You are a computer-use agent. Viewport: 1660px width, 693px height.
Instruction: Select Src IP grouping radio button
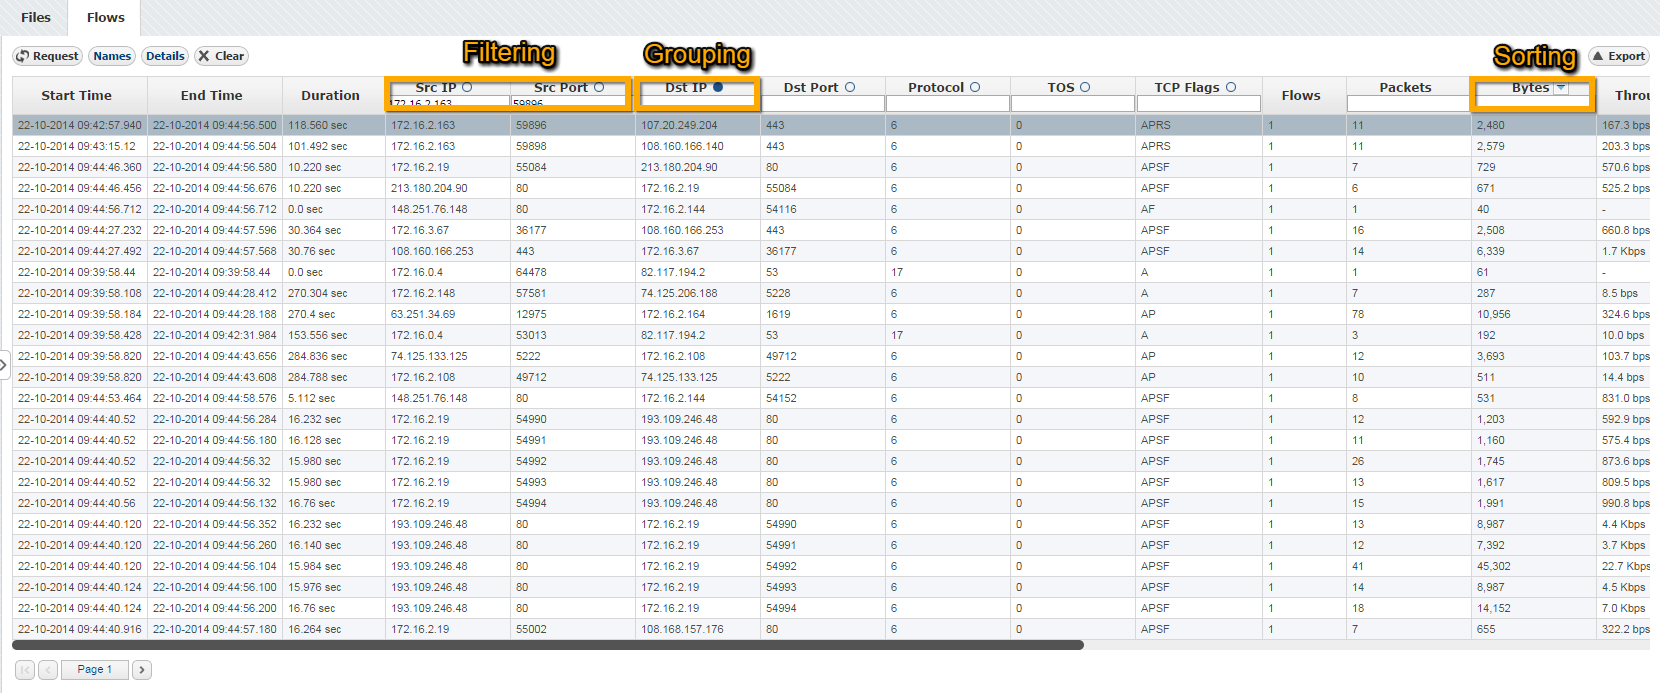tap(467, 88)
